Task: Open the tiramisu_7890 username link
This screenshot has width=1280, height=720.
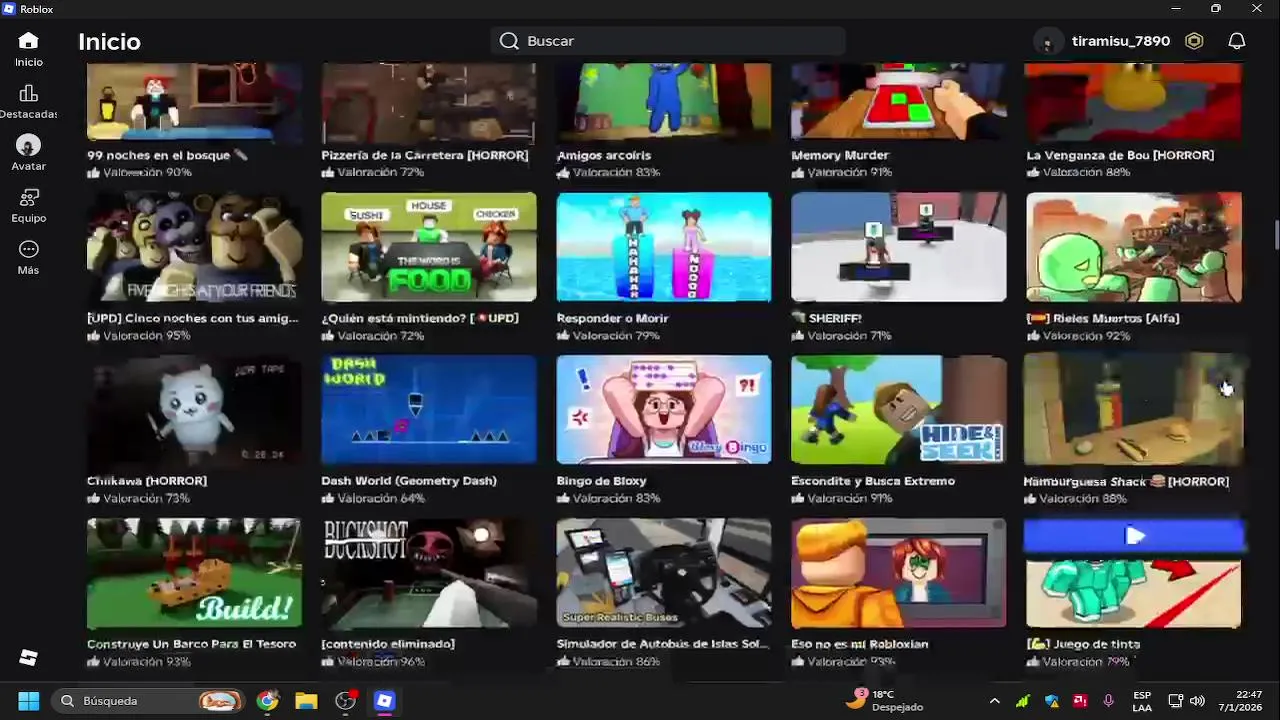Action: [1121, 41]
